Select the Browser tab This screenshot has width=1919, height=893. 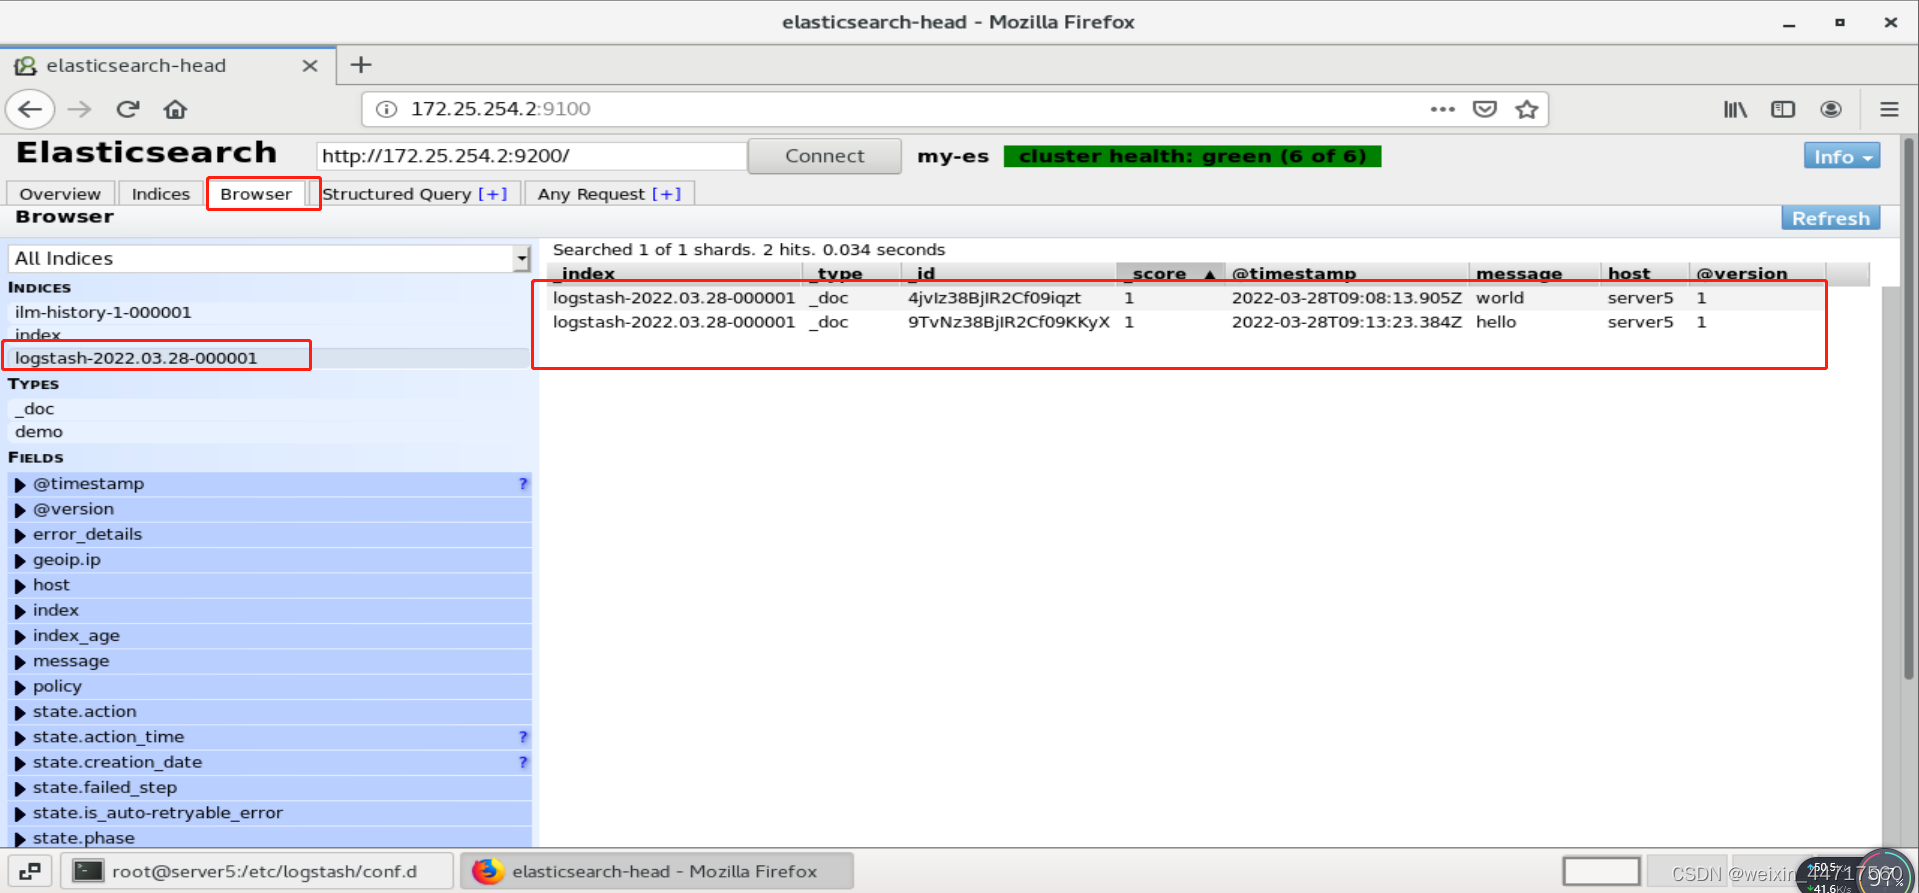coord(256,194)
